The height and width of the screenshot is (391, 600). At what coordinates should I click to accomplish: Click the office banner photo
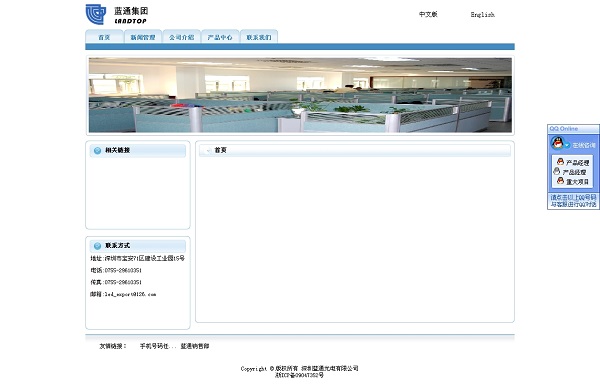tap(300, 95)
